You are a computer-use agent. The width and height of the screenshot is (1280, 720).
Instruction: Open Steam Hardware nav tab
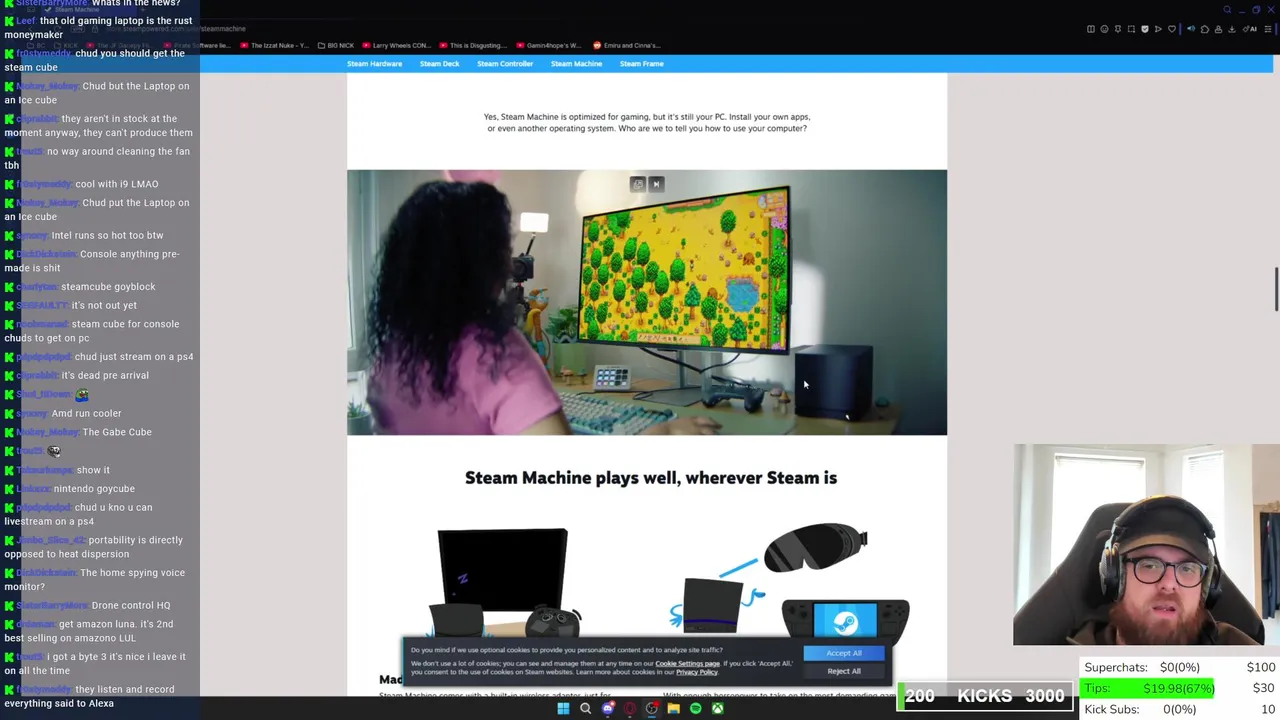coord(374,64)
